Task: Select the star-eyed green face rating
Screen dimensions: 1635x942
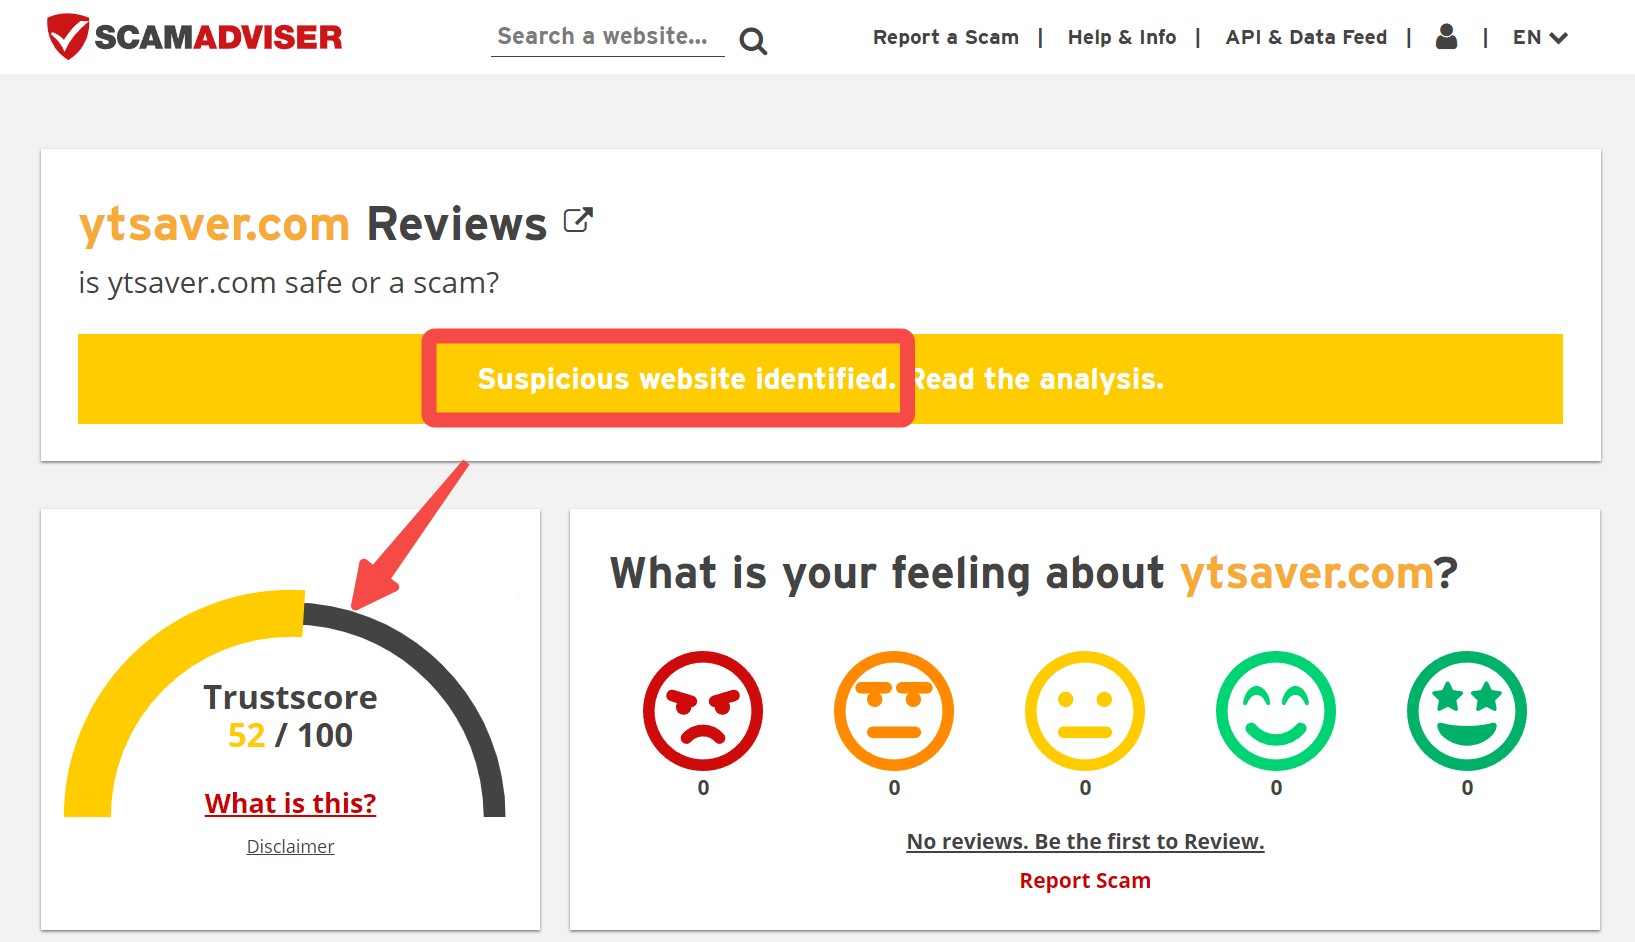Action: 1467,711
